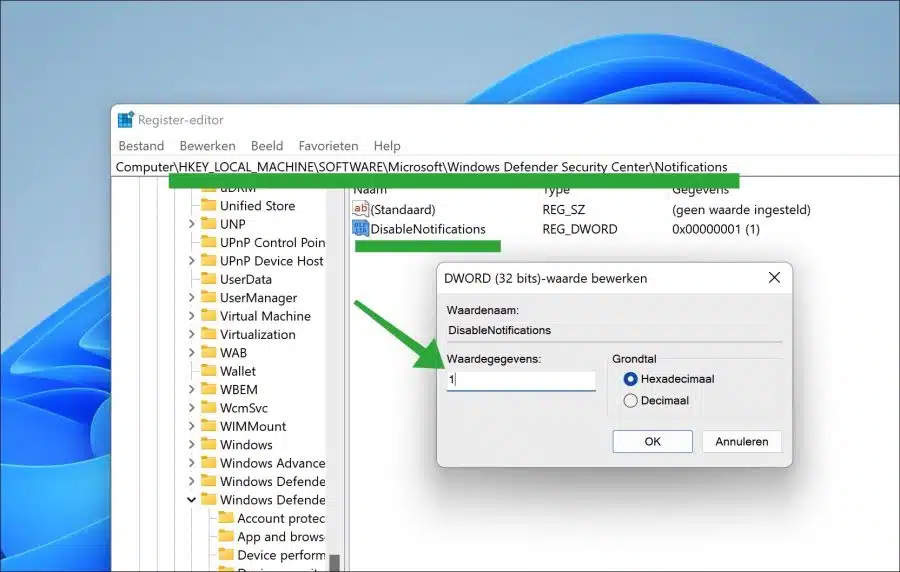Viewport: 900px width, 572px height.
Task: Select the (Standaard) string value icon
Action: click(360, 209)
